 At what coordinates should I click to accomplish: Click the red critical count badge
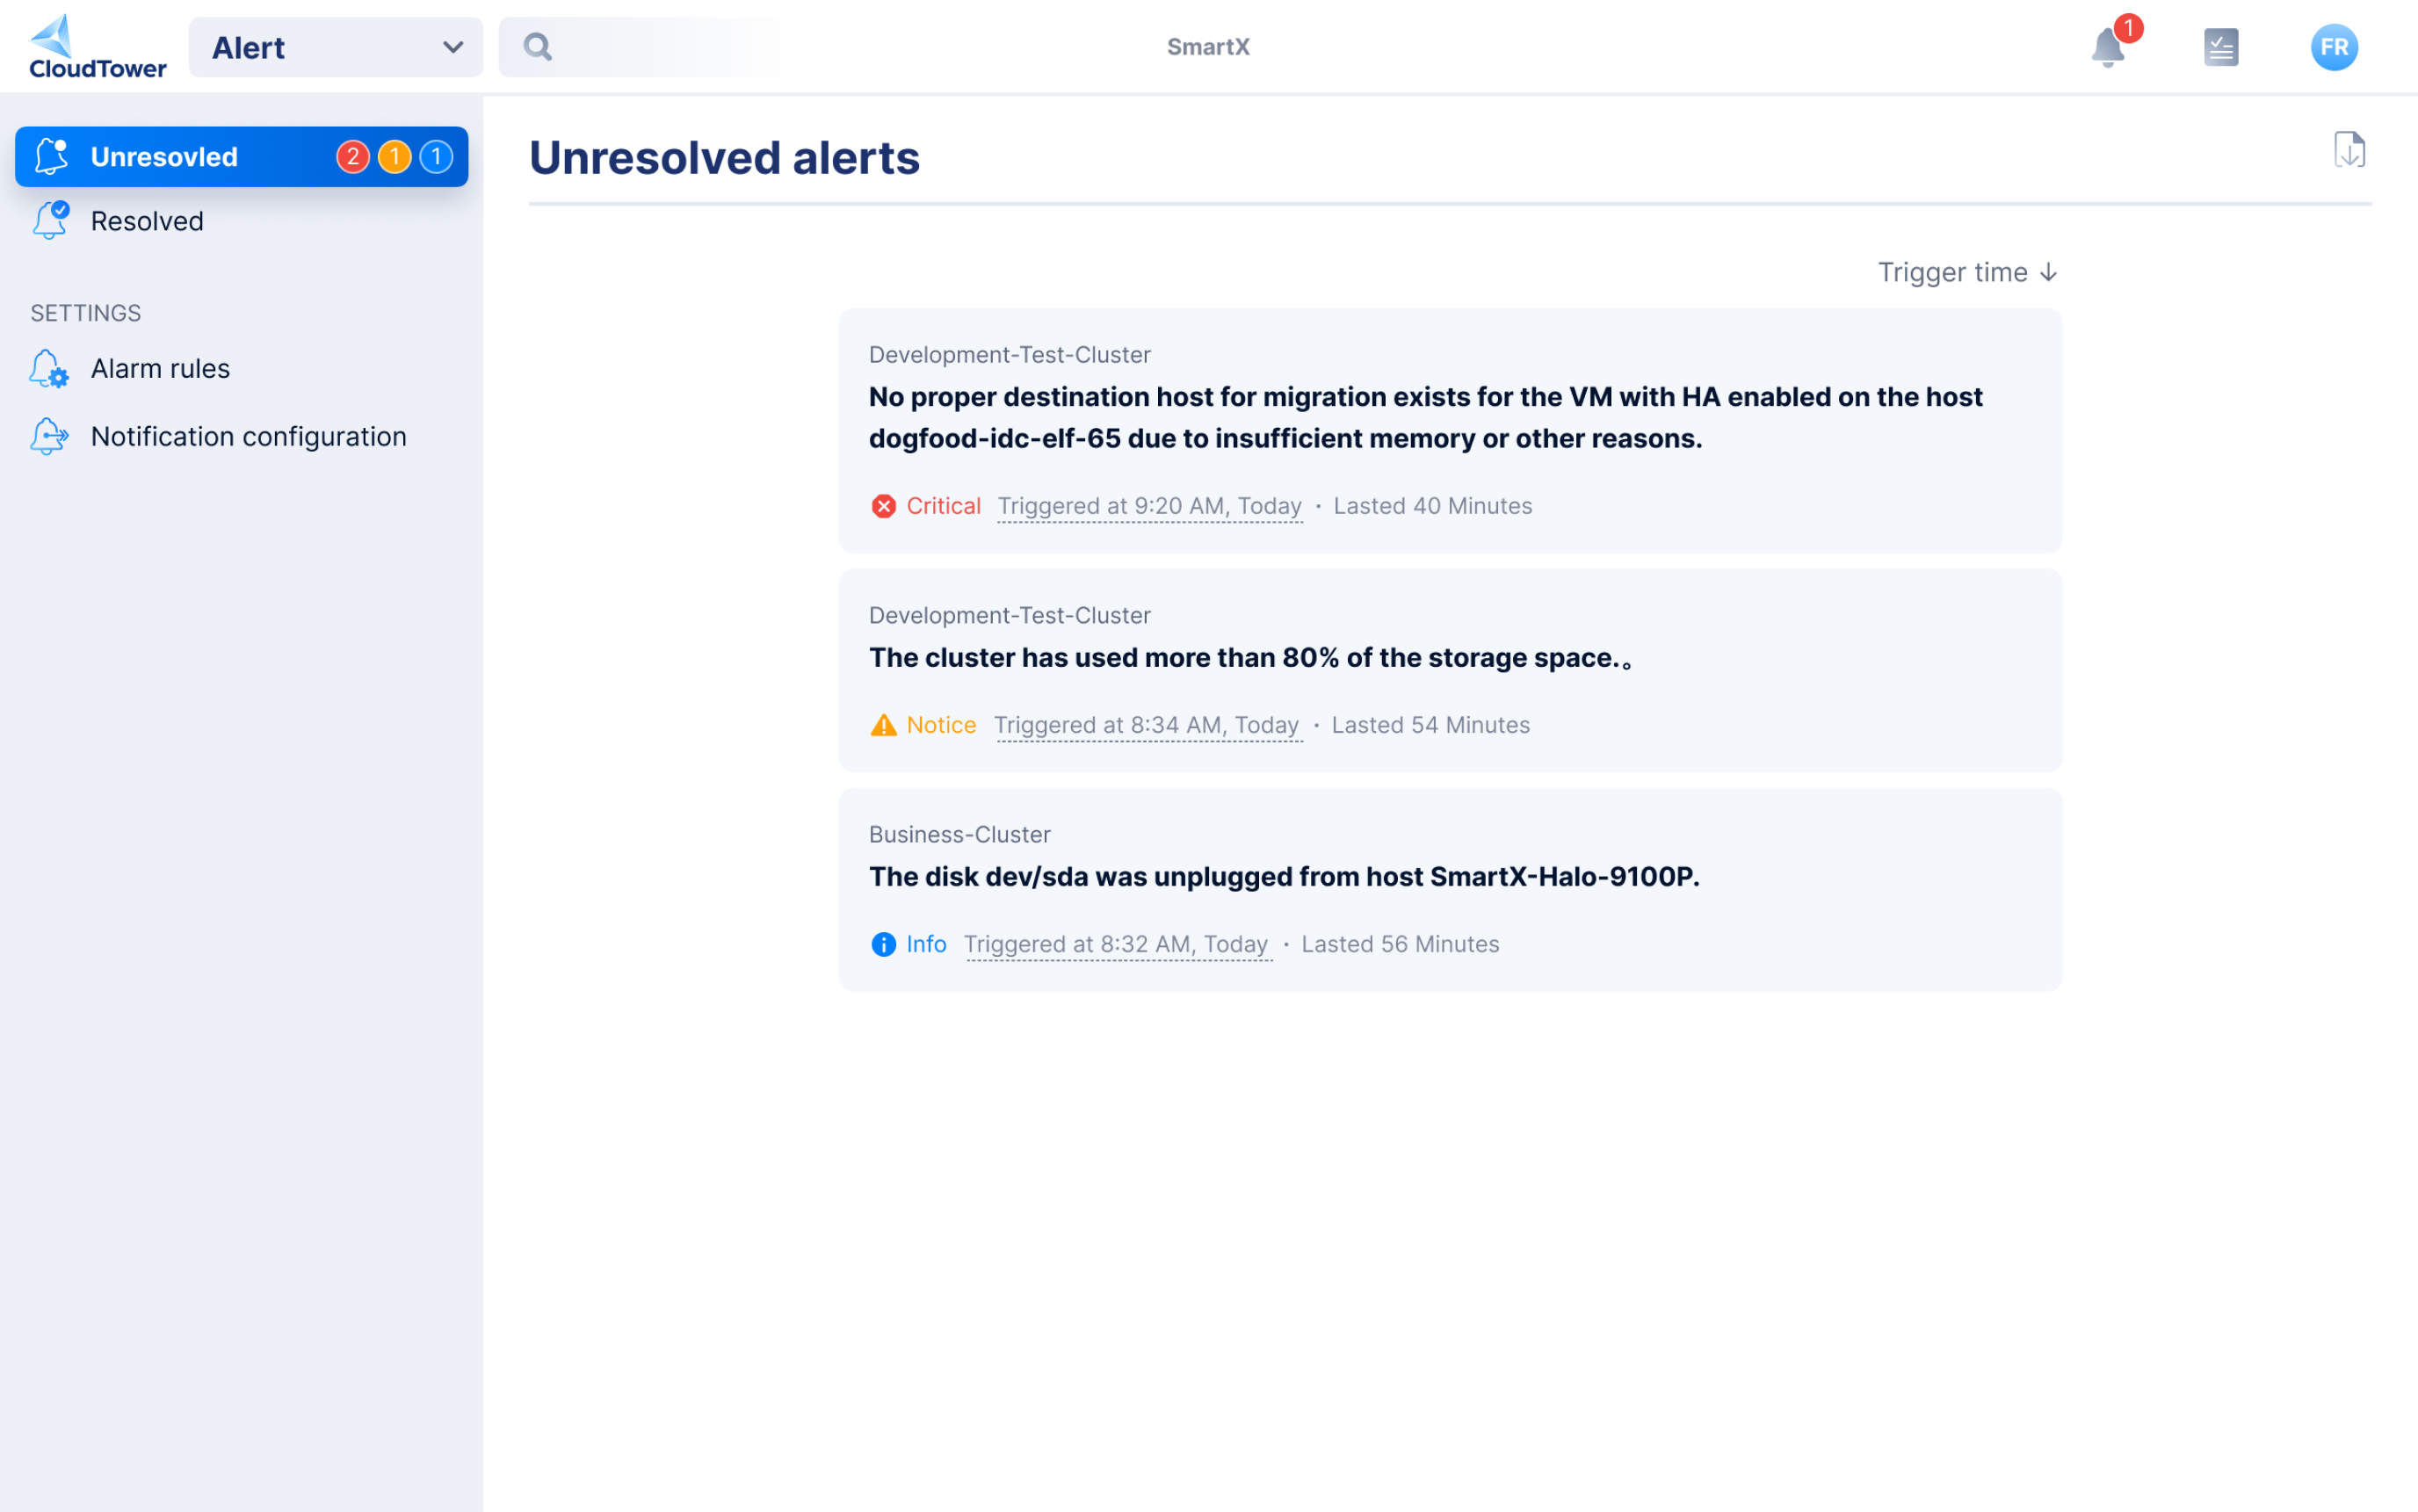pos(352,157)
